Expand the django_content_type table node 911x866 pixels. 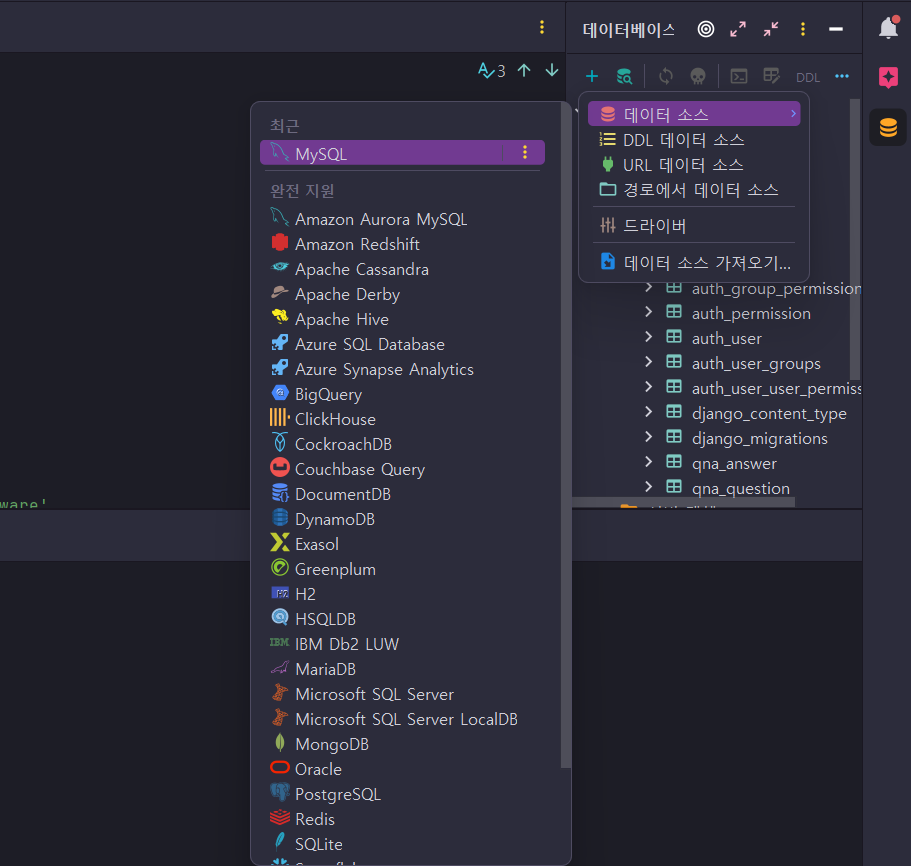point(648,412)
